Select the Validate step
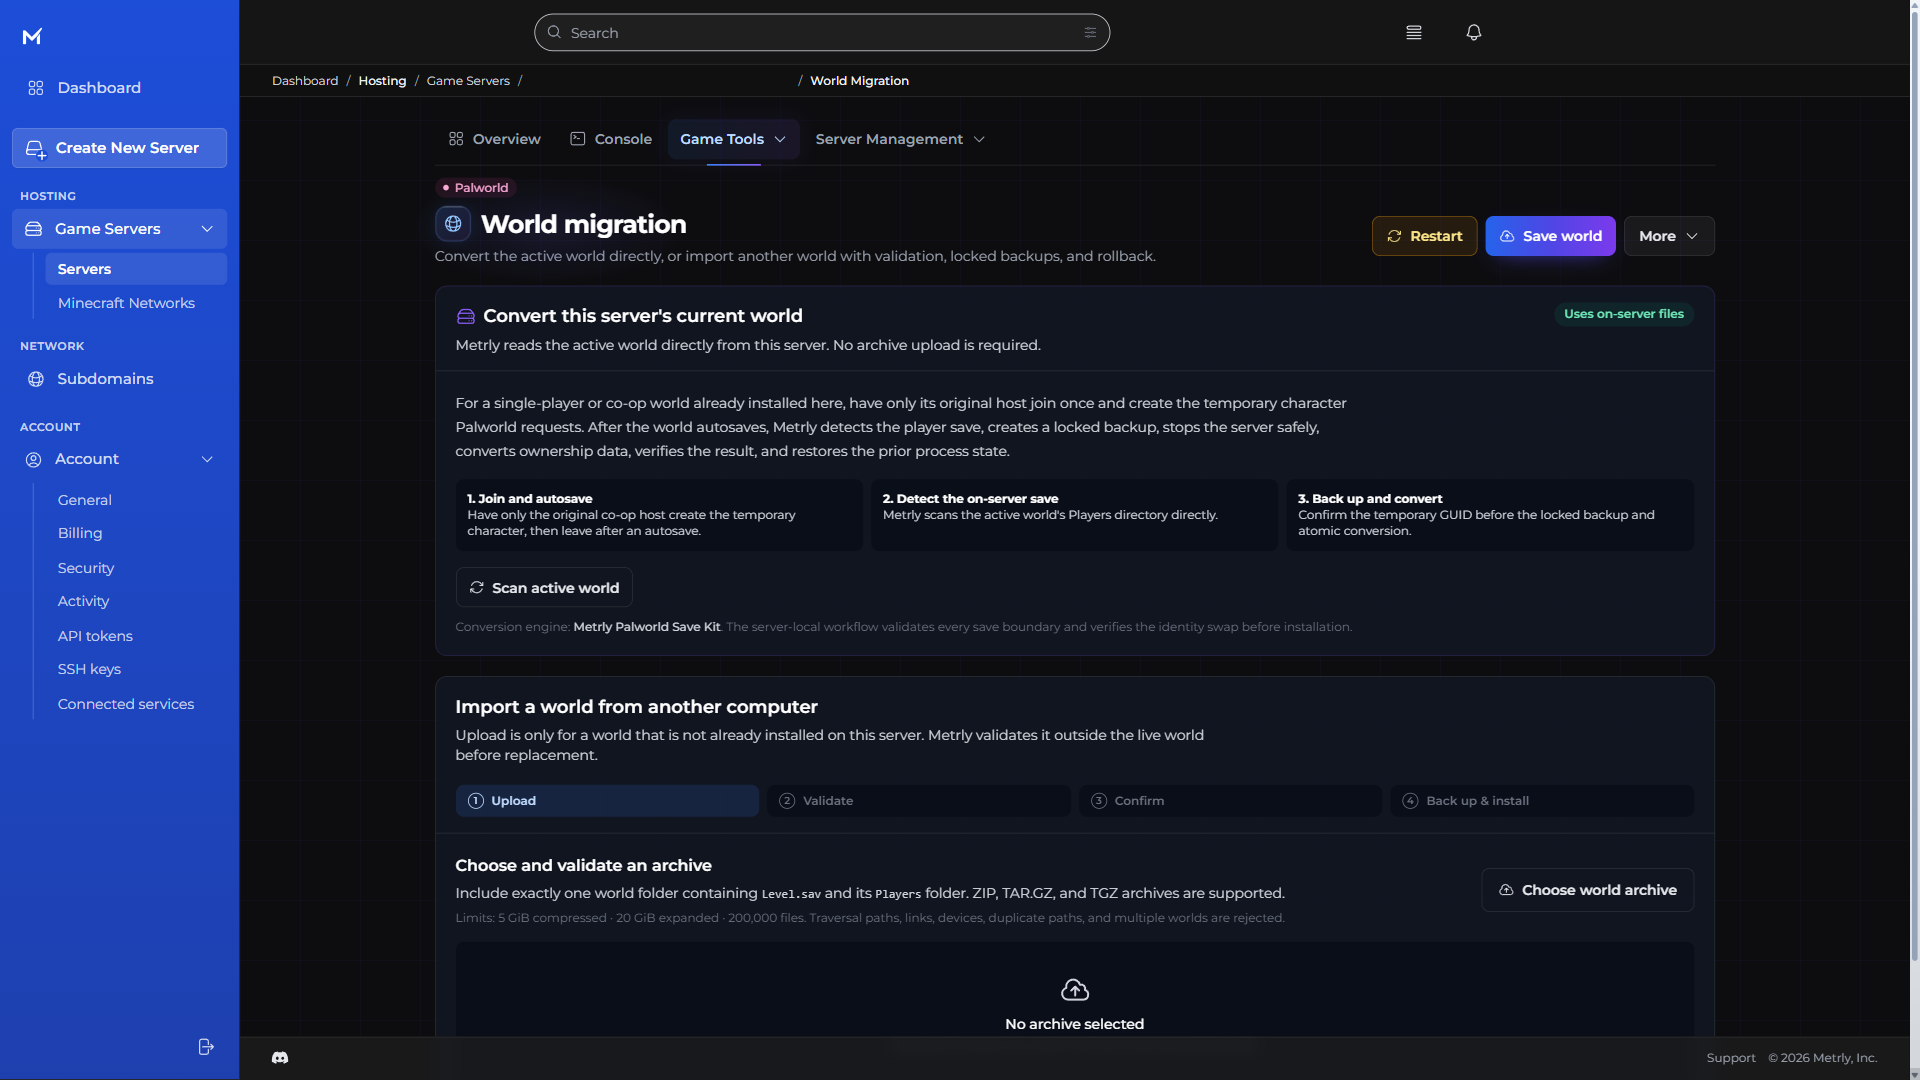This screenshot has height=1080, width=1920. (918, 801)
